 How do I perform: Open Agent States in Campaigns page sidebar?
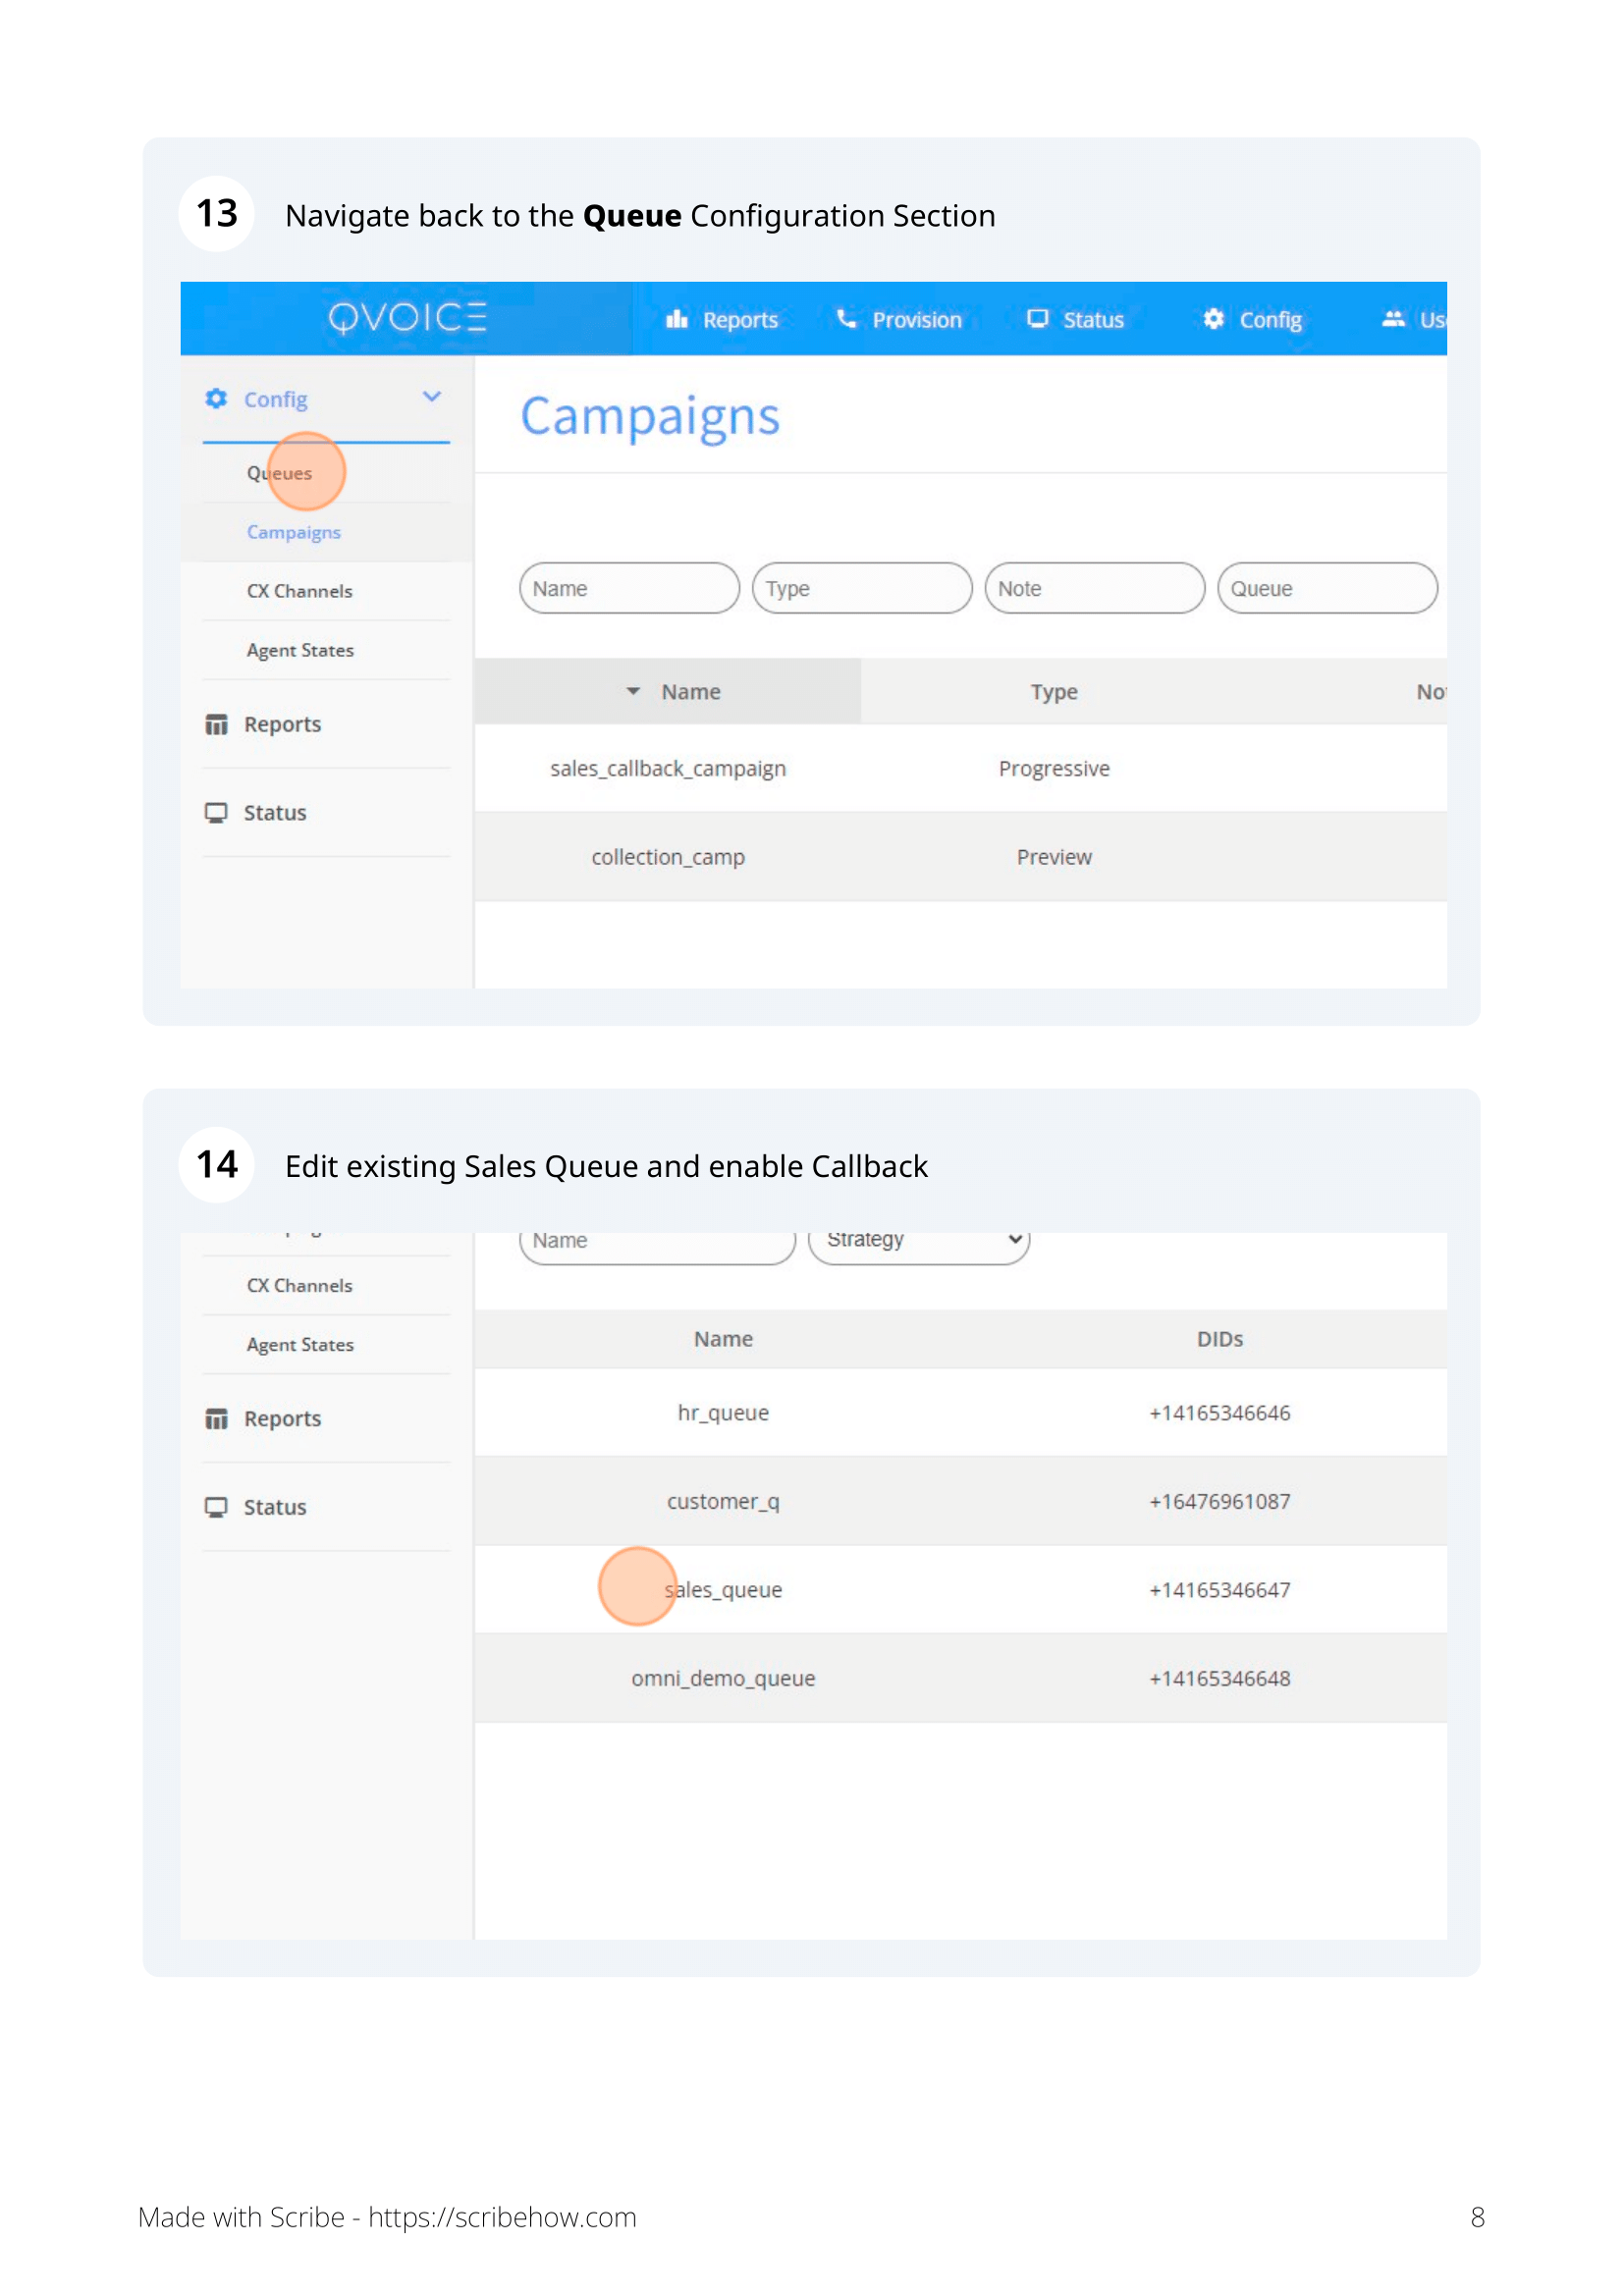click(x=300, y=650)
